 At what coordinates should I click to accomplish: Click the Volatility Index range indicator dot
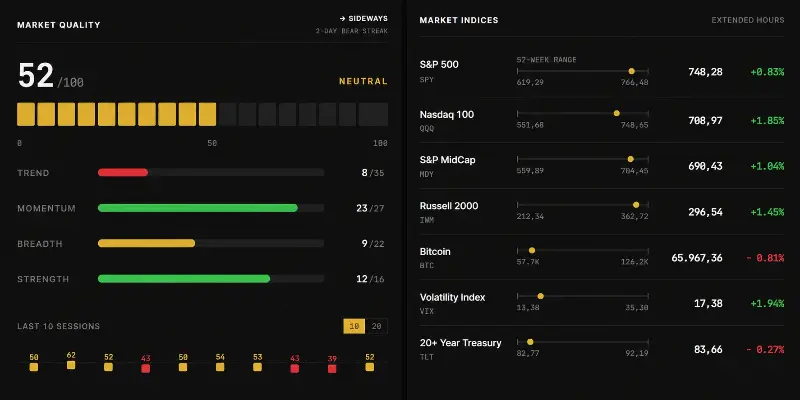[x=541, y=296]
